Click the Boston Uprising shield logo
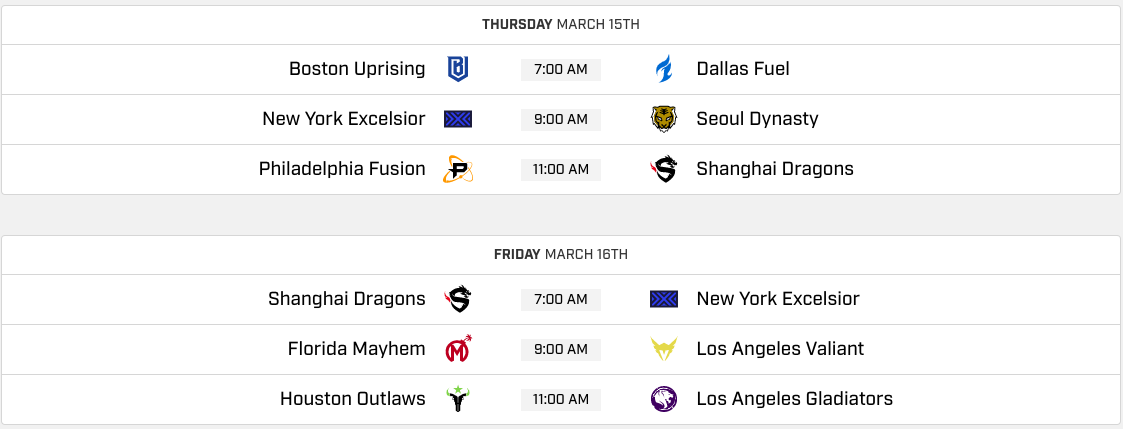This screenshot has width=1123, height=429. click(x=458, y=69)
